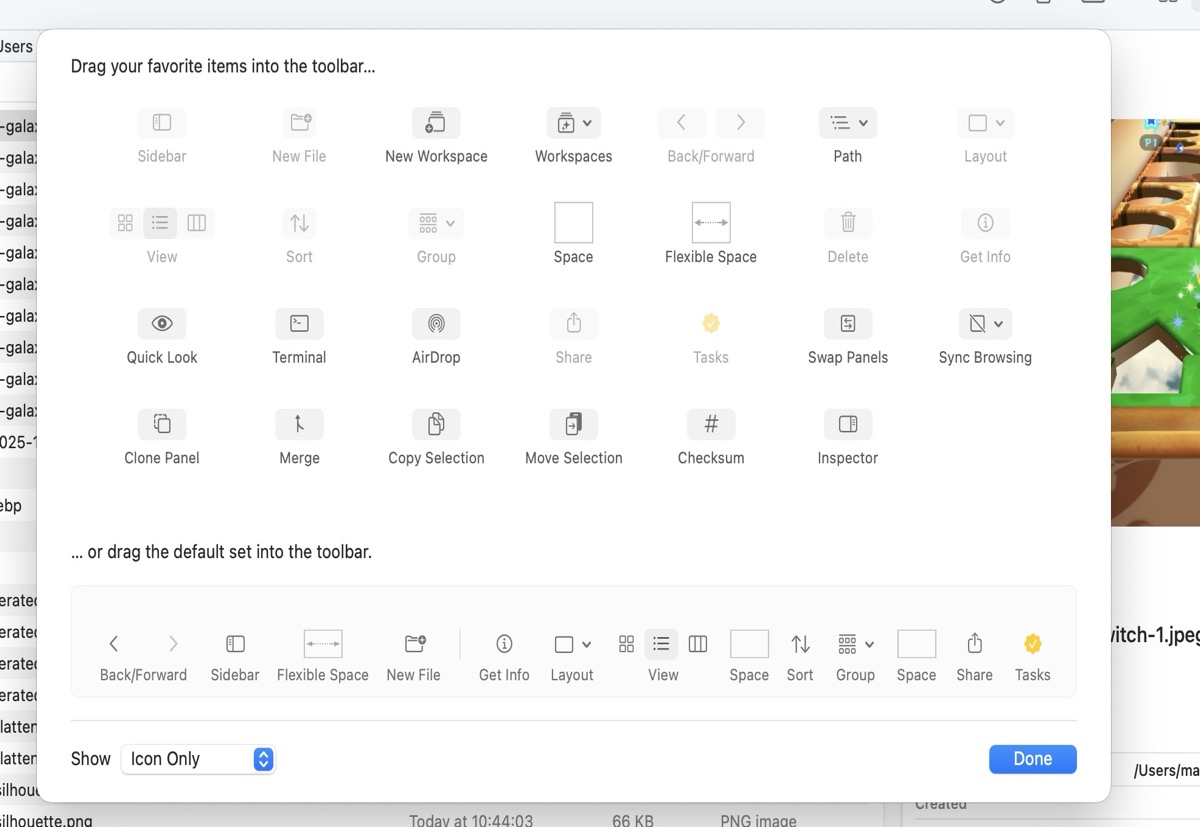
Task: Click the Sort icon in the items palette
Action: click(299, 223)
